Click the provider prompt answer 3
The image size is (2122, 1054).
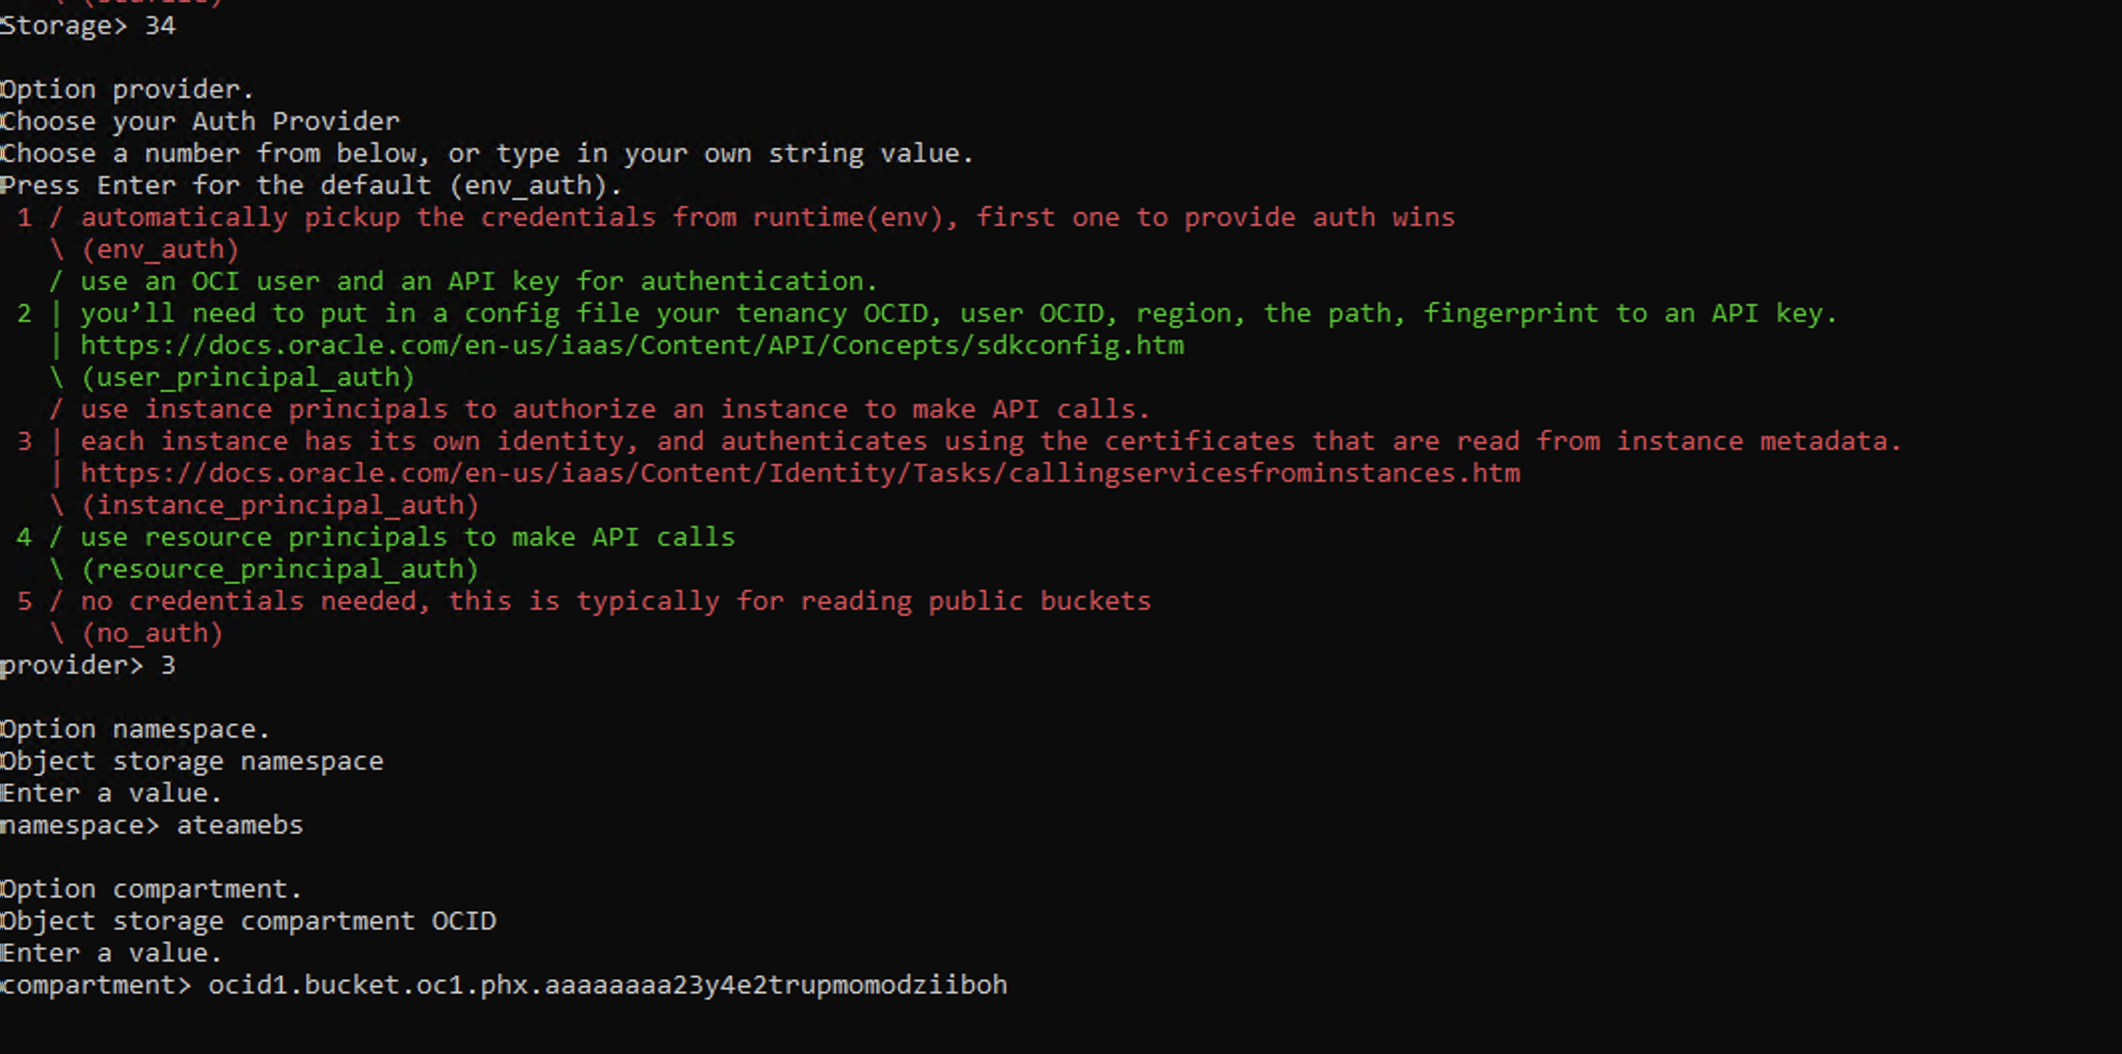click(x=168, y=665)
